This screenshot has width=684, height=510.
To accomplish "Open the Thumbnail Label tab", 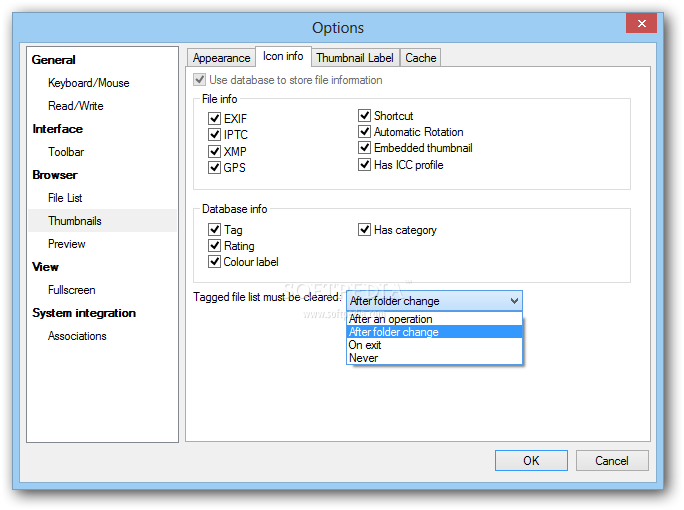I will 356,58.
